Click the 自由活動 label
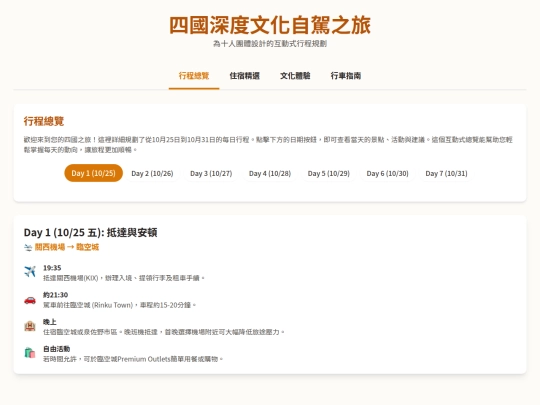The image size is (540, 405). [x=56, y=349]
